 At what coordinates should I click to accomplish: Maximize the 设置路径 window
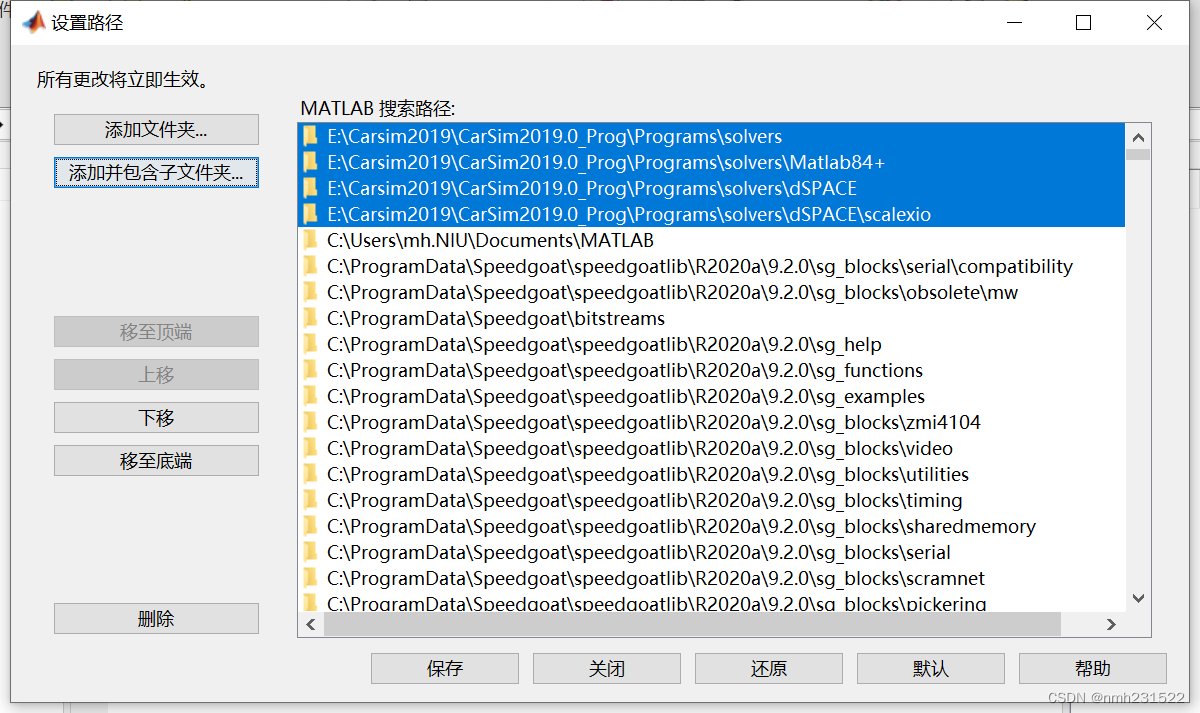tap(1083, 22)
